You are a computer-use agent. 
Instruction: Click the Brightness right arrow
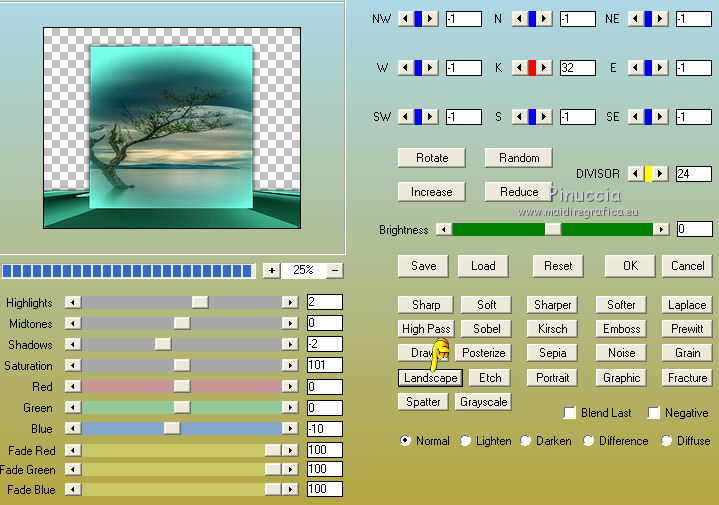(661, 229)
